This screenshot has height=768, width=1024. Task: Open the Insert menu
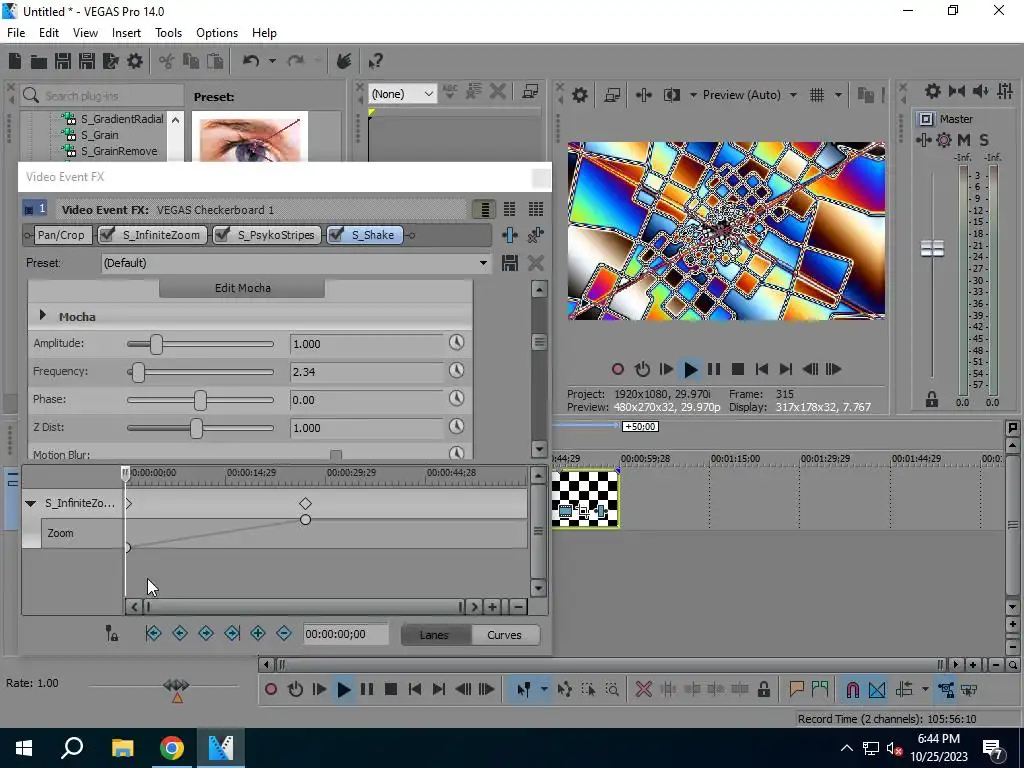point(126,33)
